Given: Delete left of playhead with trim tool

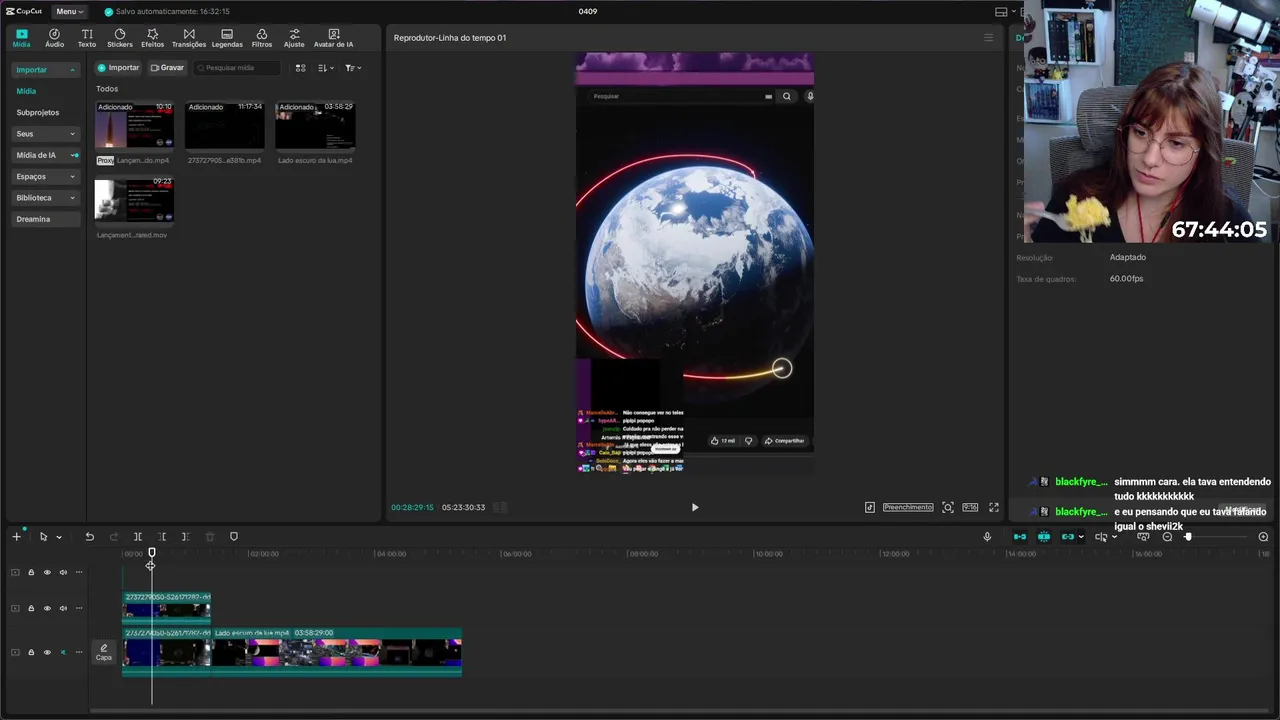Looking at the screenshot, I should pos(162,537).
